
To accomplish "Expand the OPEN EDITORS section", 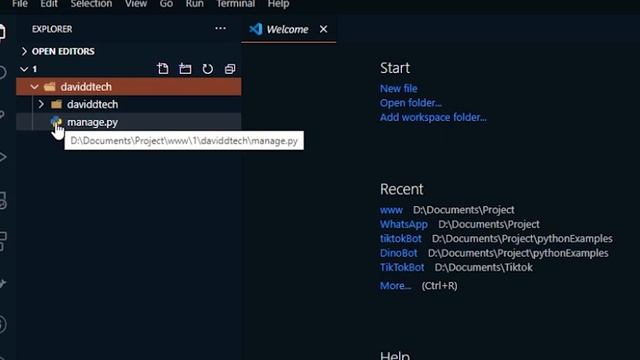I will (x=24, y=51).
